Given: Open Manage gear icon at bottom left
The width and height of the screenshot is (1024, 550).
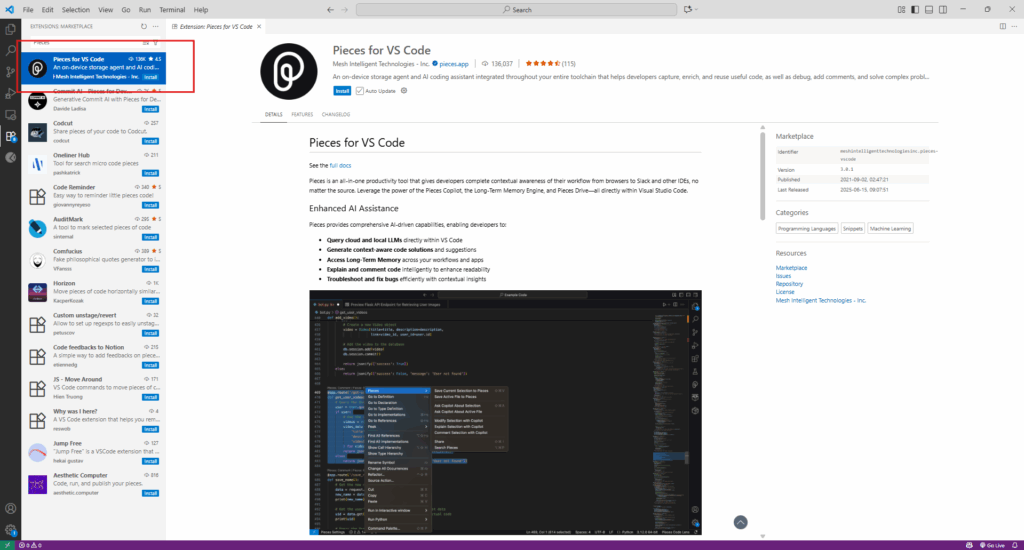Looking at the screenshot, I should tap(11, 529).
